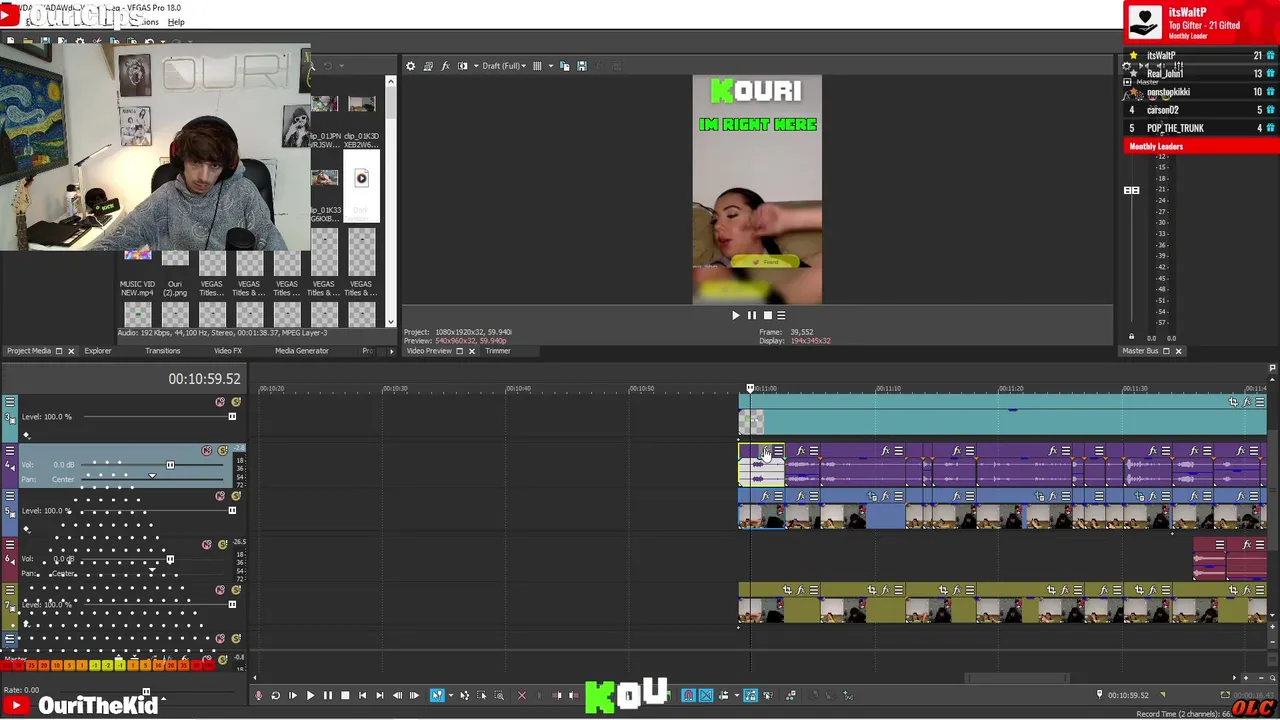Click the 00:10:59.52 timecode display above tracks

tap(204, 379)
